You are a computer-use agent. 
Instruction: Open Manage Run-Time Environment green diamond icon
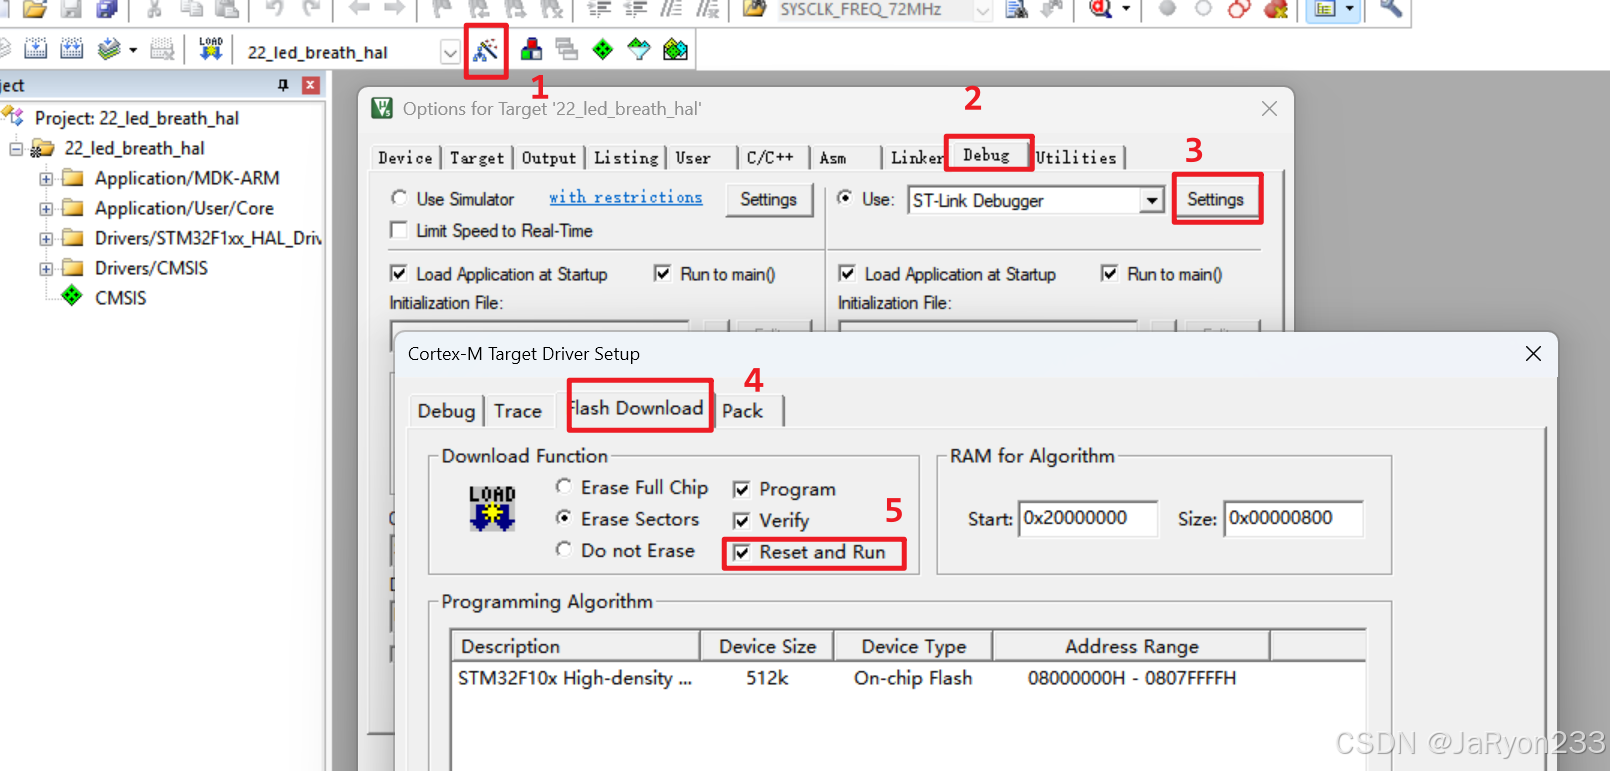point(603,49)
